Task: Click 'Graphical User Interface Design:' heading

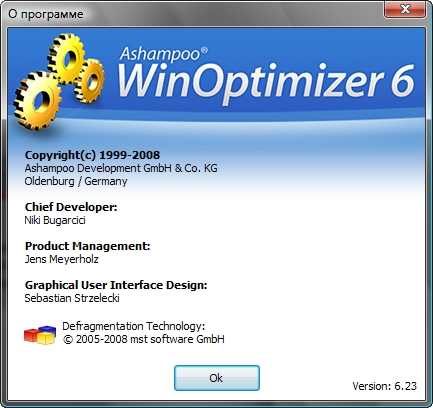Action: click(116, 285)
